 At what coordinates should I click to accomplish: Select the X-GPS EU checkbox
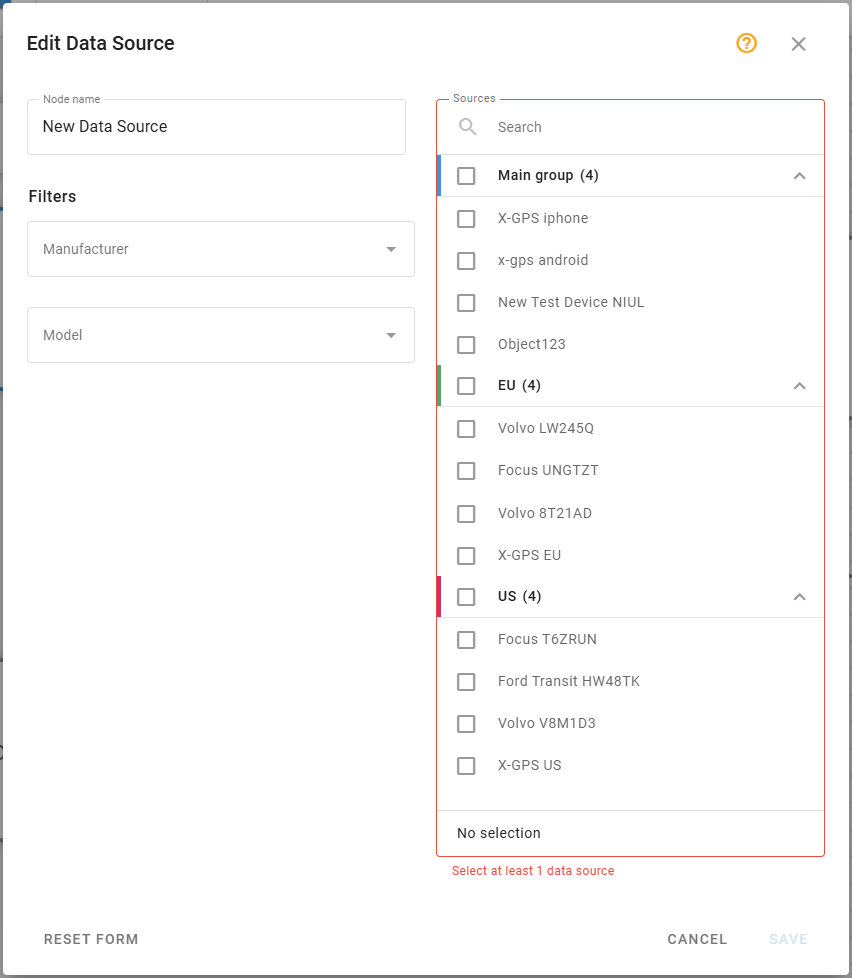click(465, 555)
